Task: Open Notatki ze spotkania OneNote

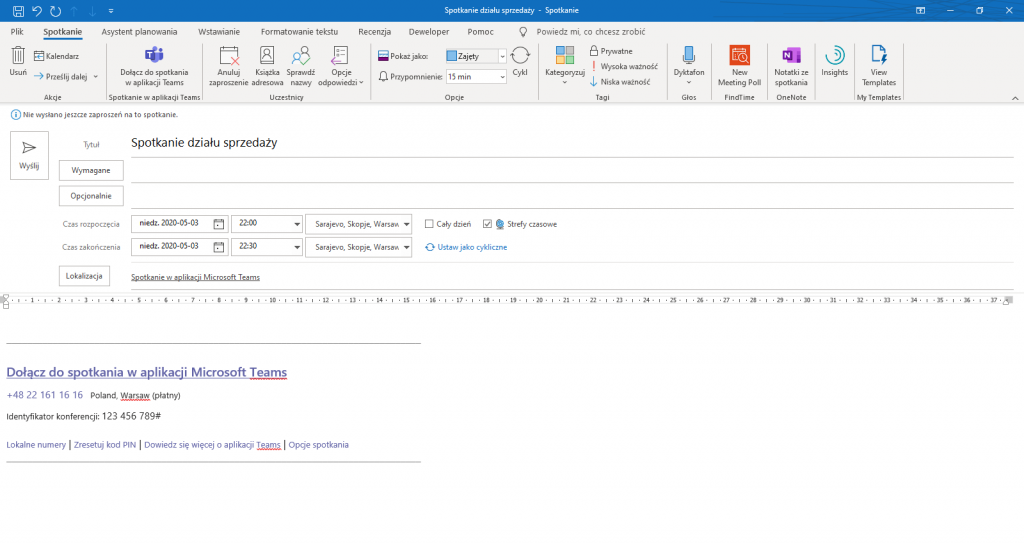Action: click(790, 56)
